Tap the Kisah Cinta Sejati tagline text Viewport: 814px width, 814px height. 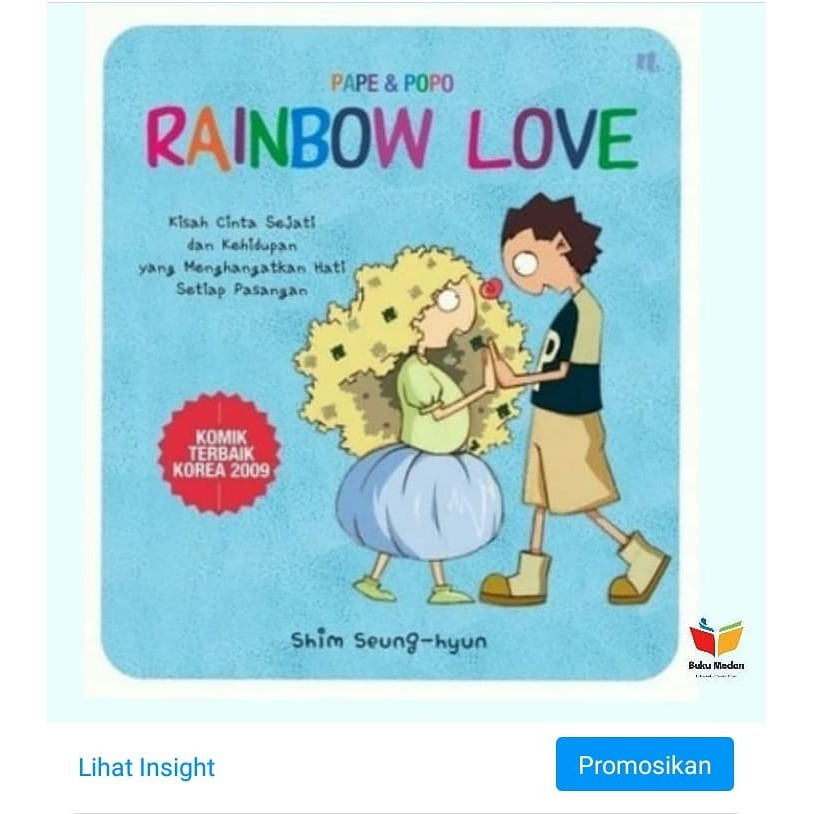point(242,222)
